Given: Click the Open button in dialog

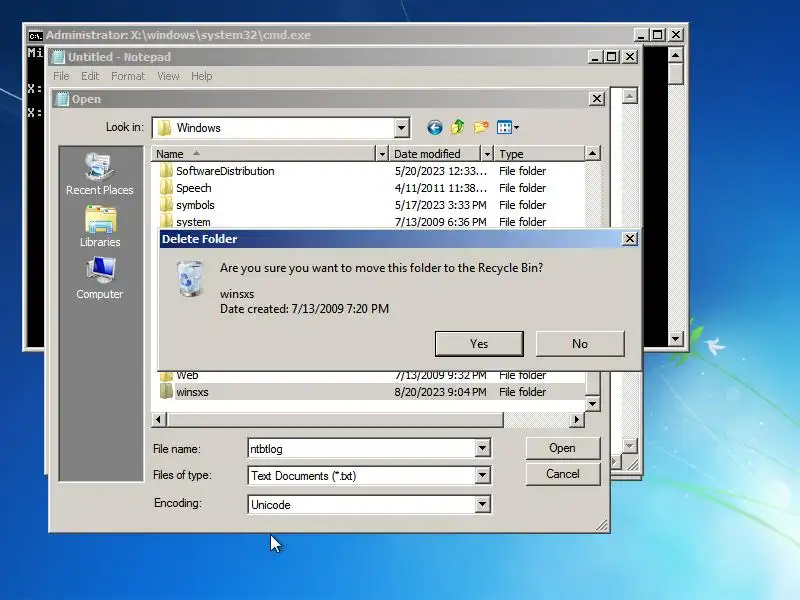Looking at the screenshot, I should [562, 448].
